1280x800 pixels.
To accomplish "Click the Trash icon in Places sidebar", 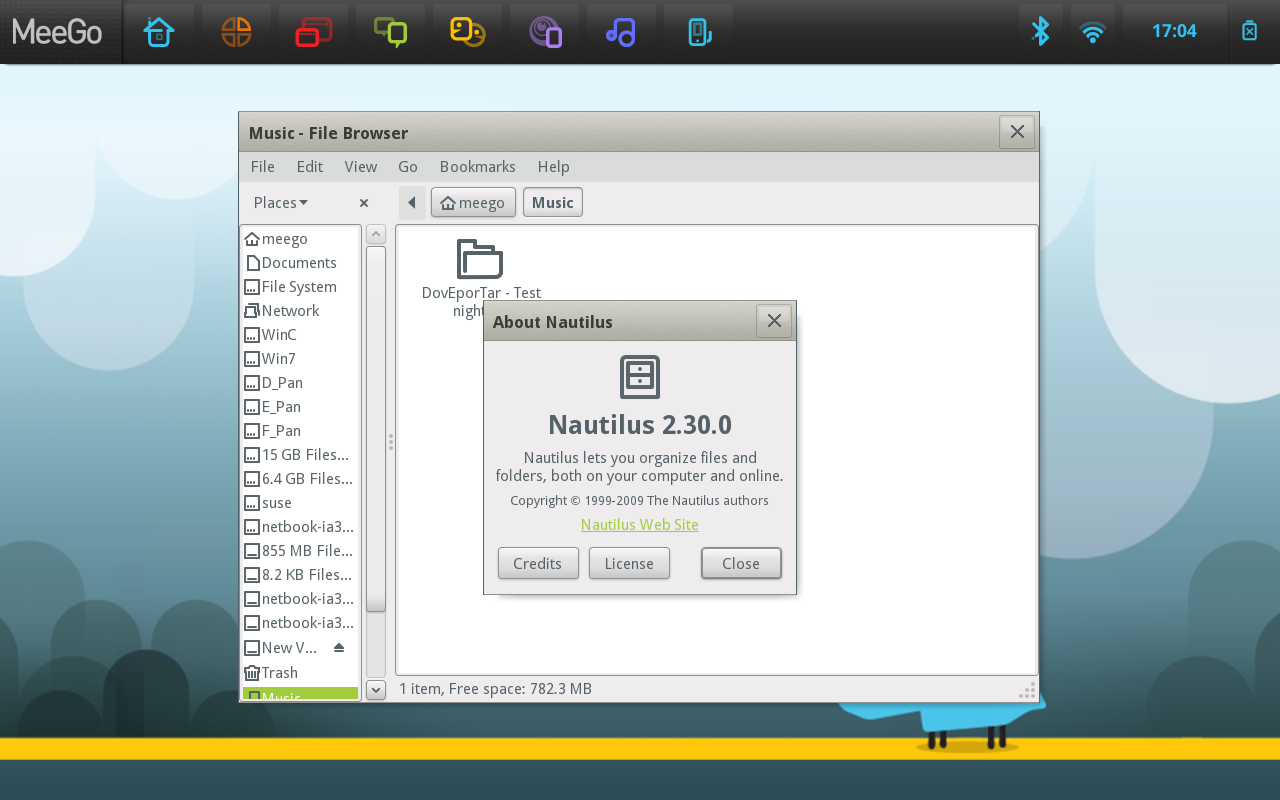I will [252, 673].
